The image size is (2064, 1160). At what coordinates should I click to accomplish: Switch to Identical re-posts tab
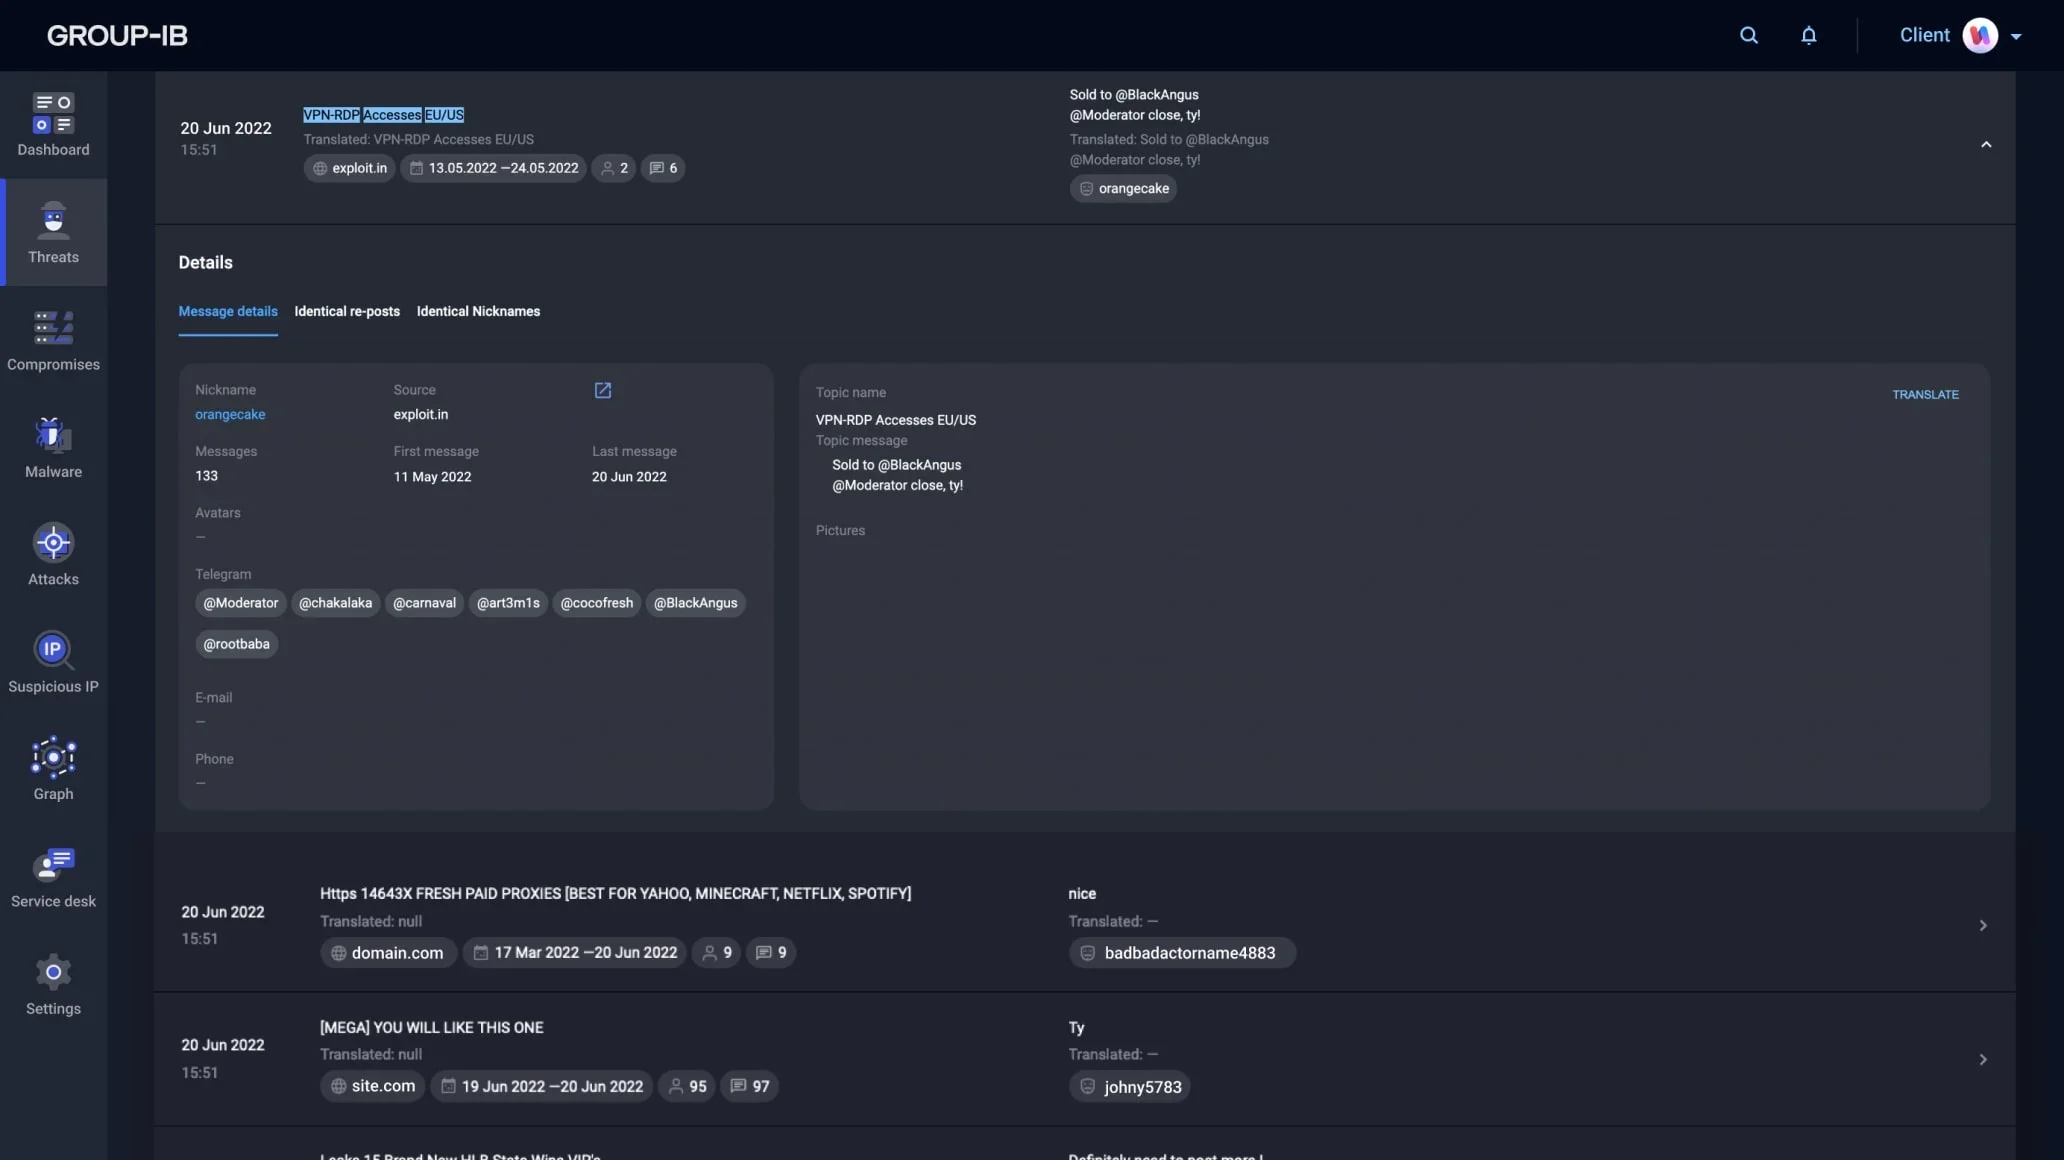point(346,311)
